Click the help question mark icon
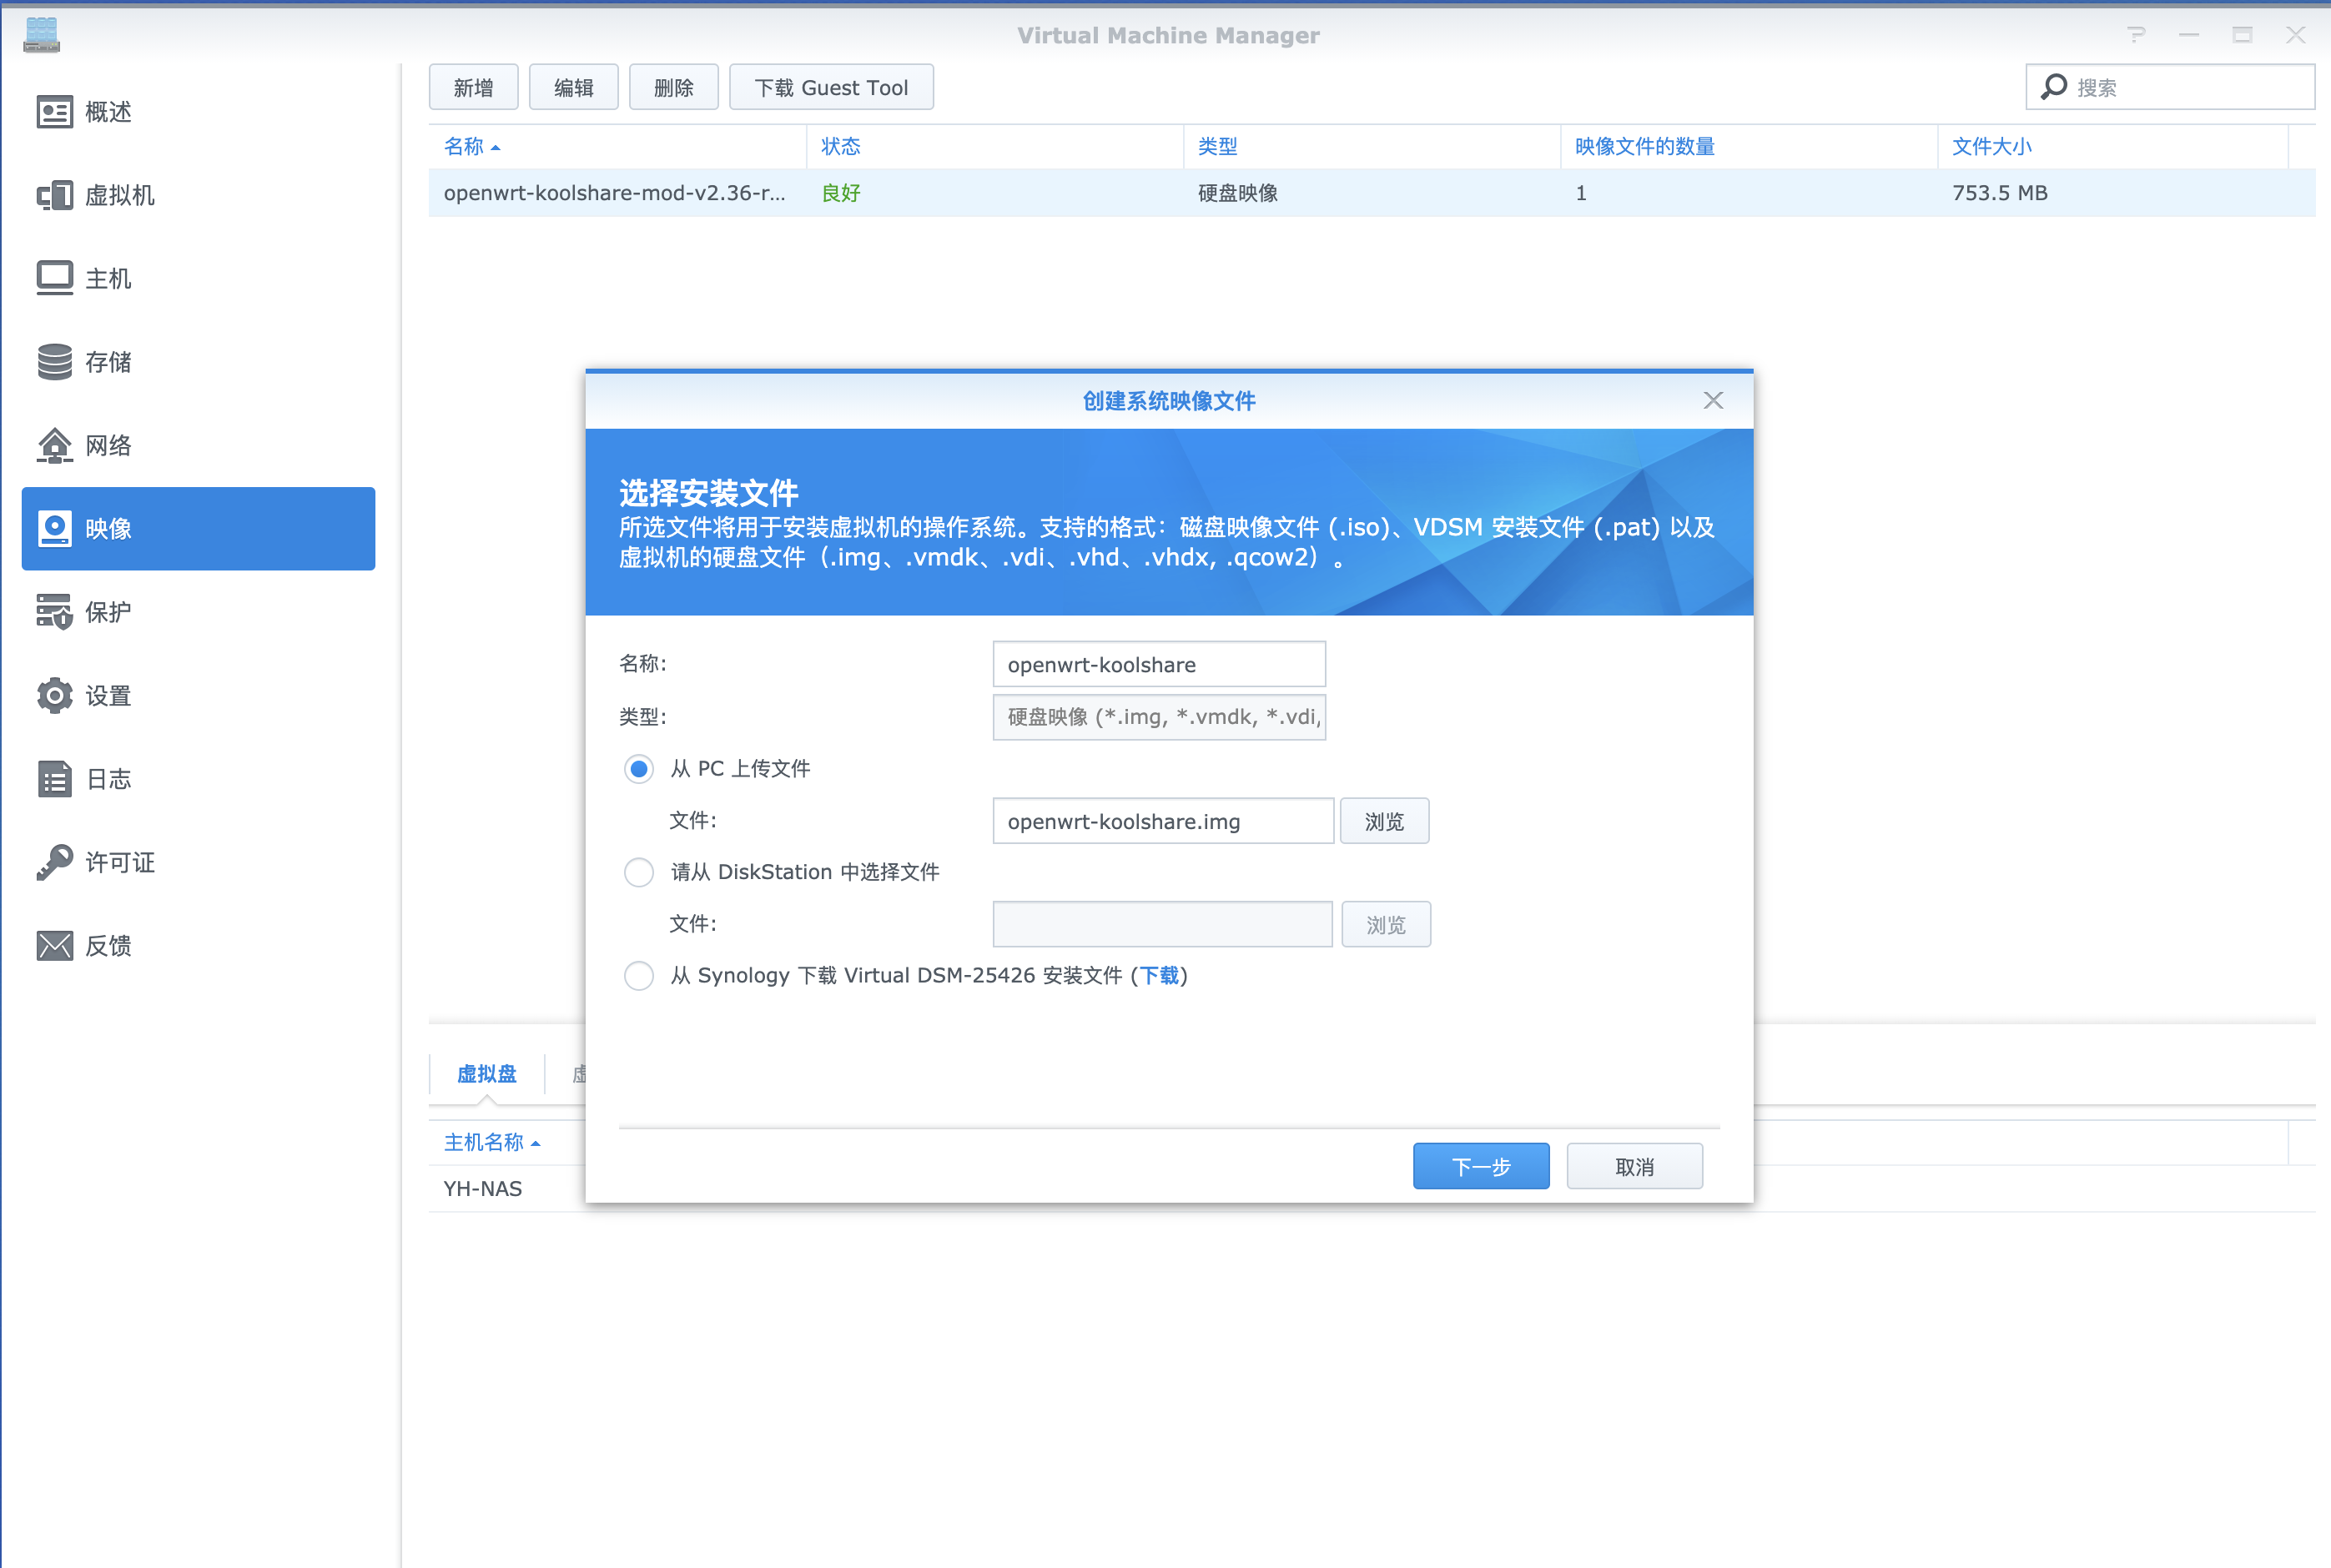 tap(2136, 35)
